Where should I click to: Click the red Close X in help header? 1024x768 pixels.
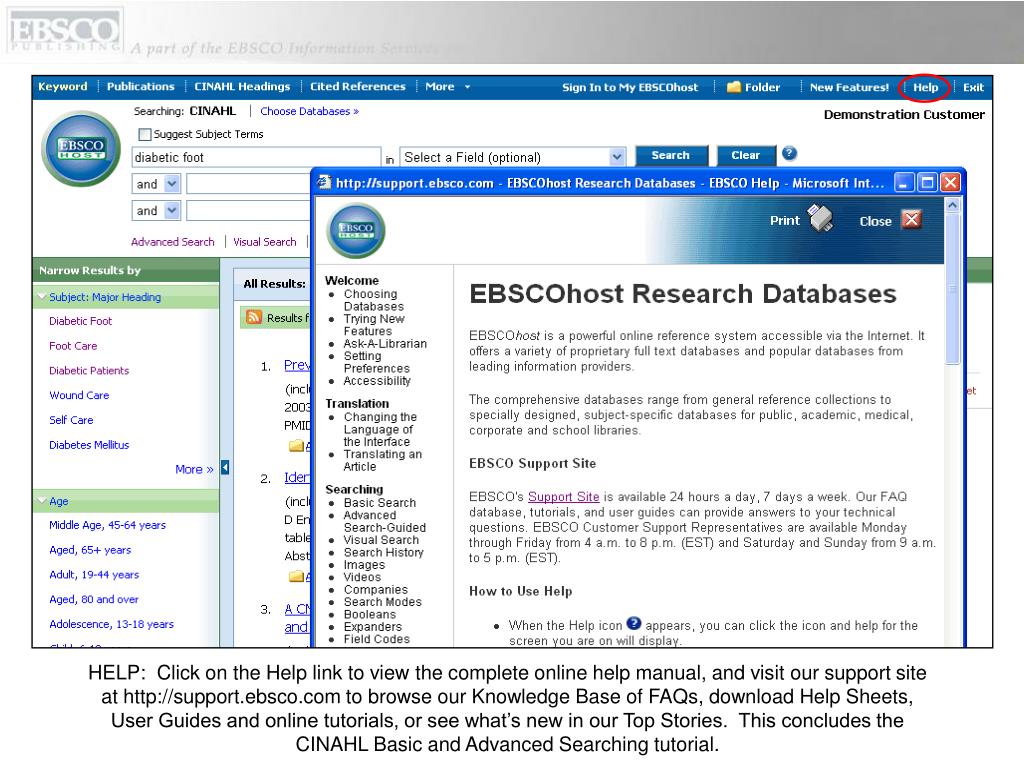pyautogui.click(x=911, y=219)
